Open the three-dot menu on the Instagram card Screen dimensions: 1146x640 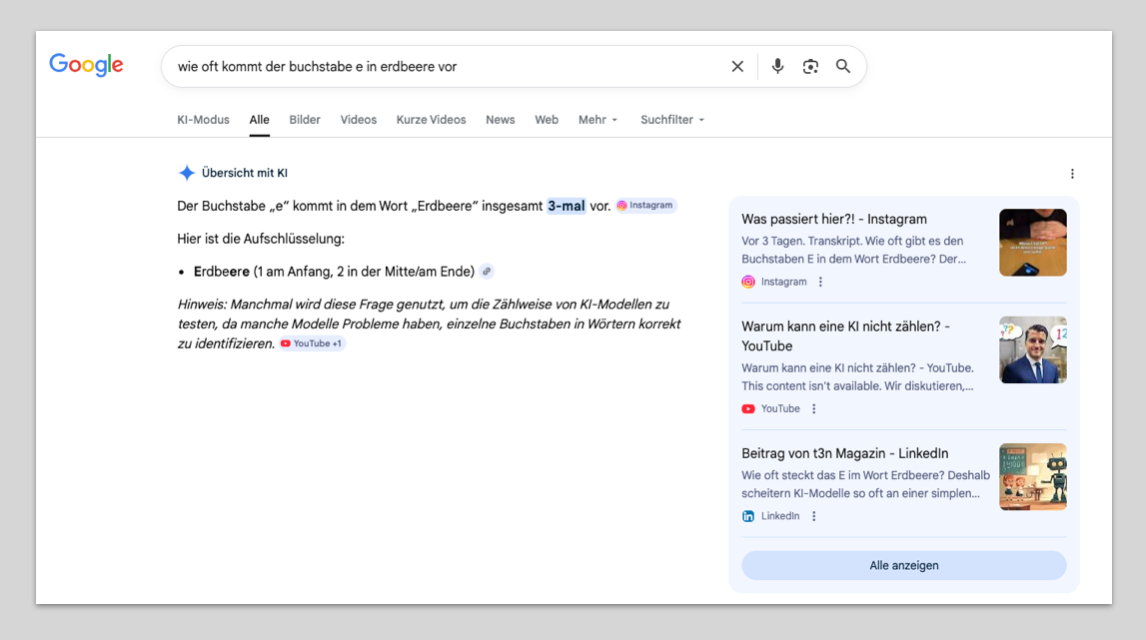click(820, 281)
